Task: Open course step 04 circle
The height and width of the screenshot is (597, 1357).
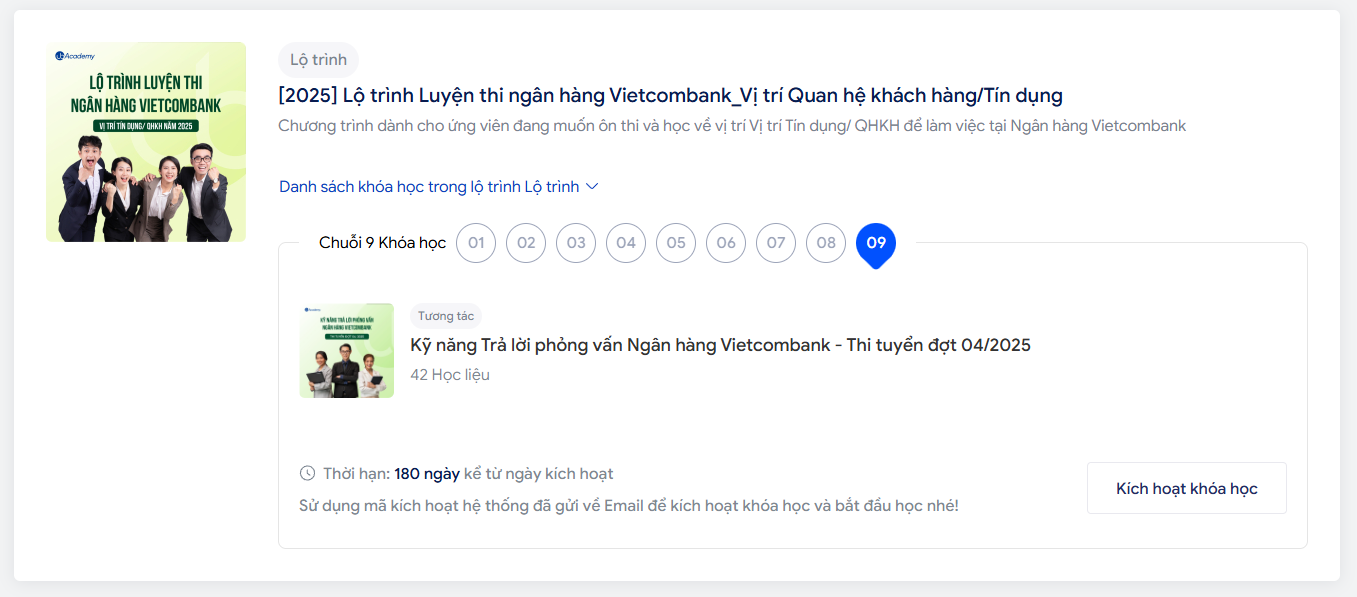Action: pyautogui.click(x=626, y=243)
